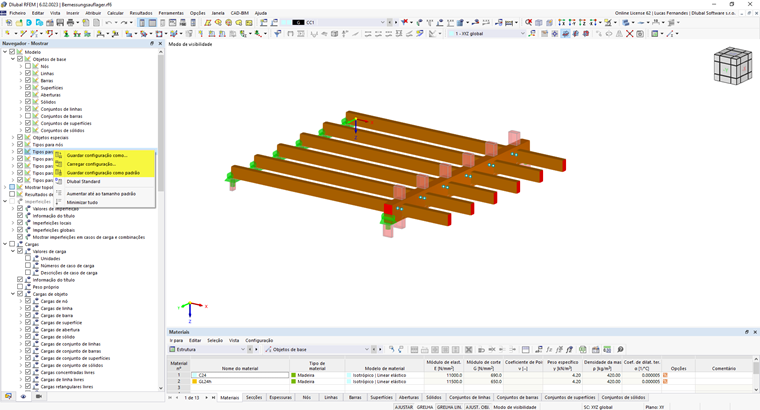Choose Dlubal Standard in context menu
The height and width of the screenshot is (410, 760).
tap(83, 181)
